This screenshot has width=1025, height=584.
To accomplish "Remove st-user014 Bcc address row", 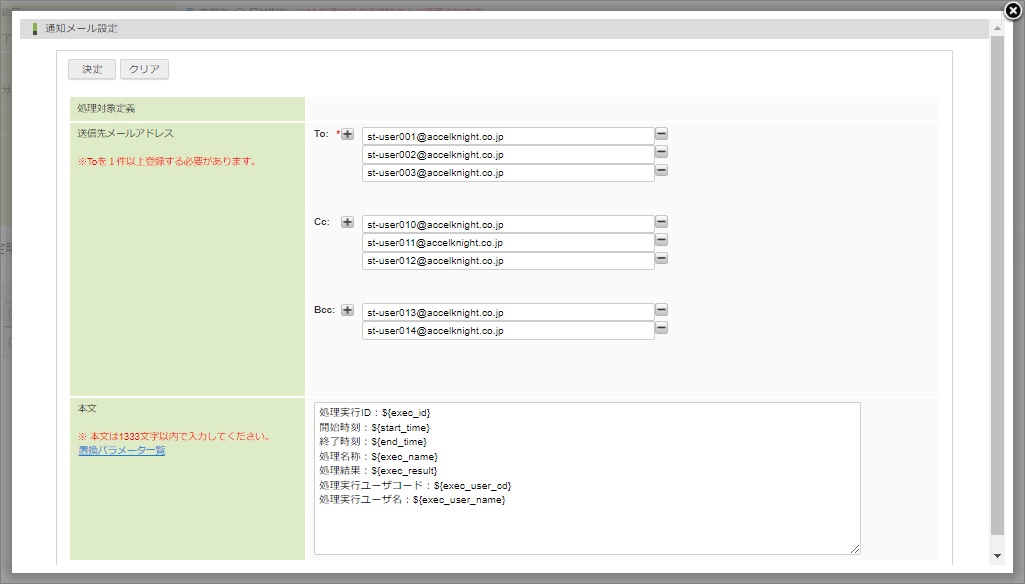I will (x=661, y=328).
